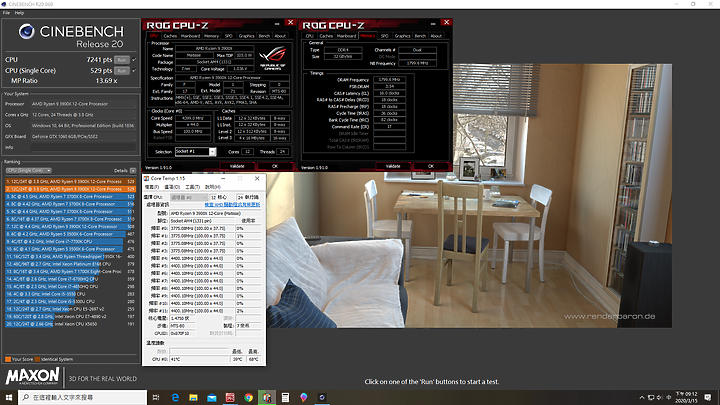Image resolution: width=720 pixels, height=405 pixels.
Task: Click the Cinebench sphere logo icon
Action: (x=27, y=31)
